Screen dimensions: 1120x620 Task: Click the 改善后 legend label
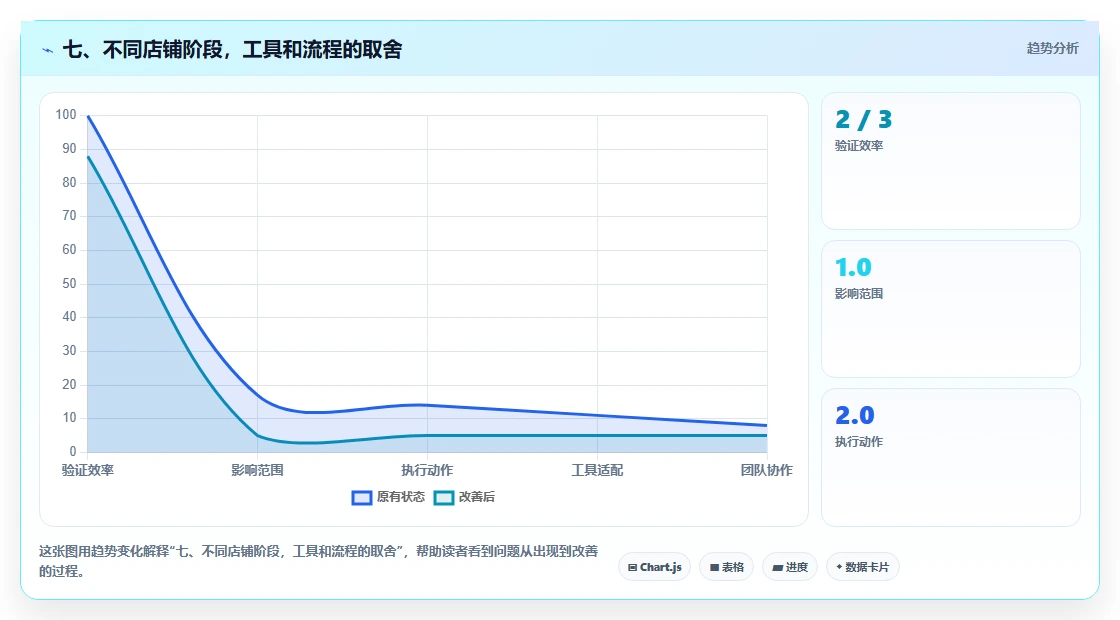476,497
